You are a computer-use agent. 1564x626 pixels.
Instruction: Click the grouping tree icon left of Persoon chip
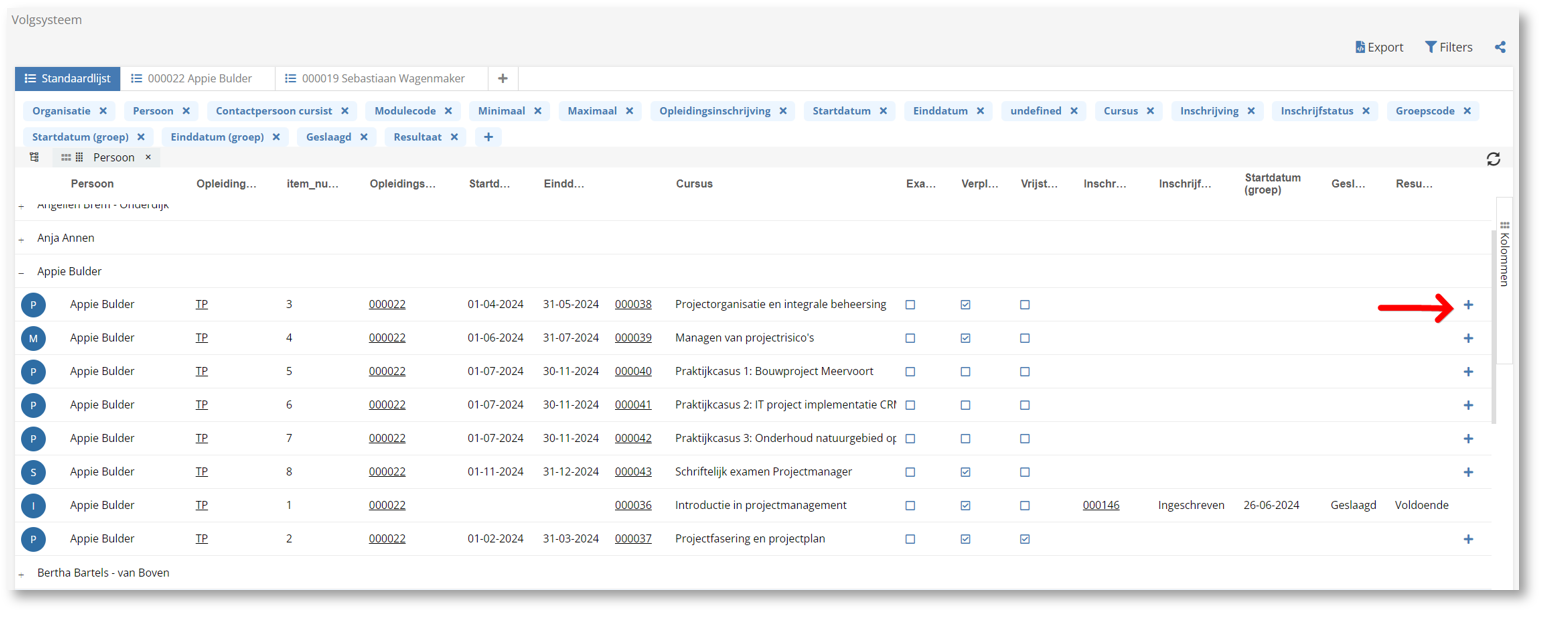coord(34,157)
